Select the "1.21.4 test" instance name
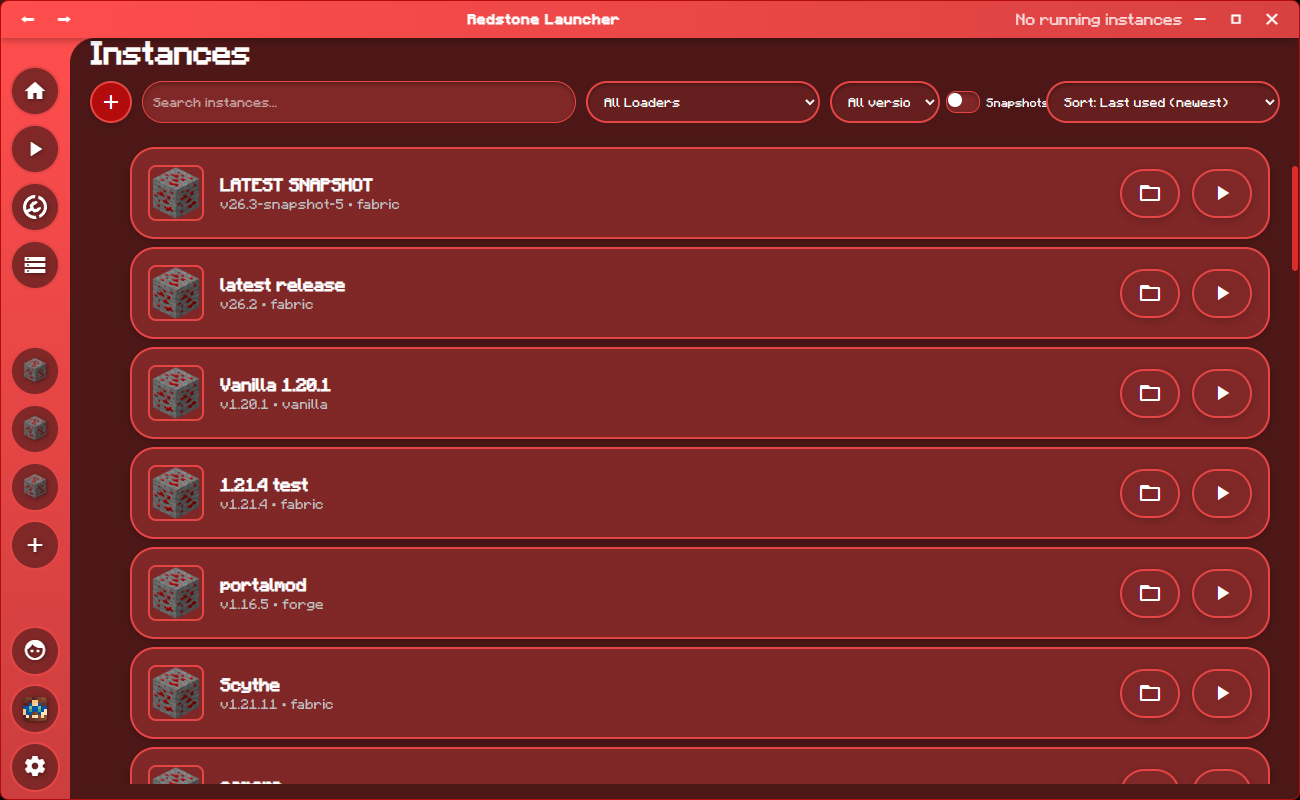Image resolution: width=1300 pixels, height=800 pixels. (x=264, y=485)
